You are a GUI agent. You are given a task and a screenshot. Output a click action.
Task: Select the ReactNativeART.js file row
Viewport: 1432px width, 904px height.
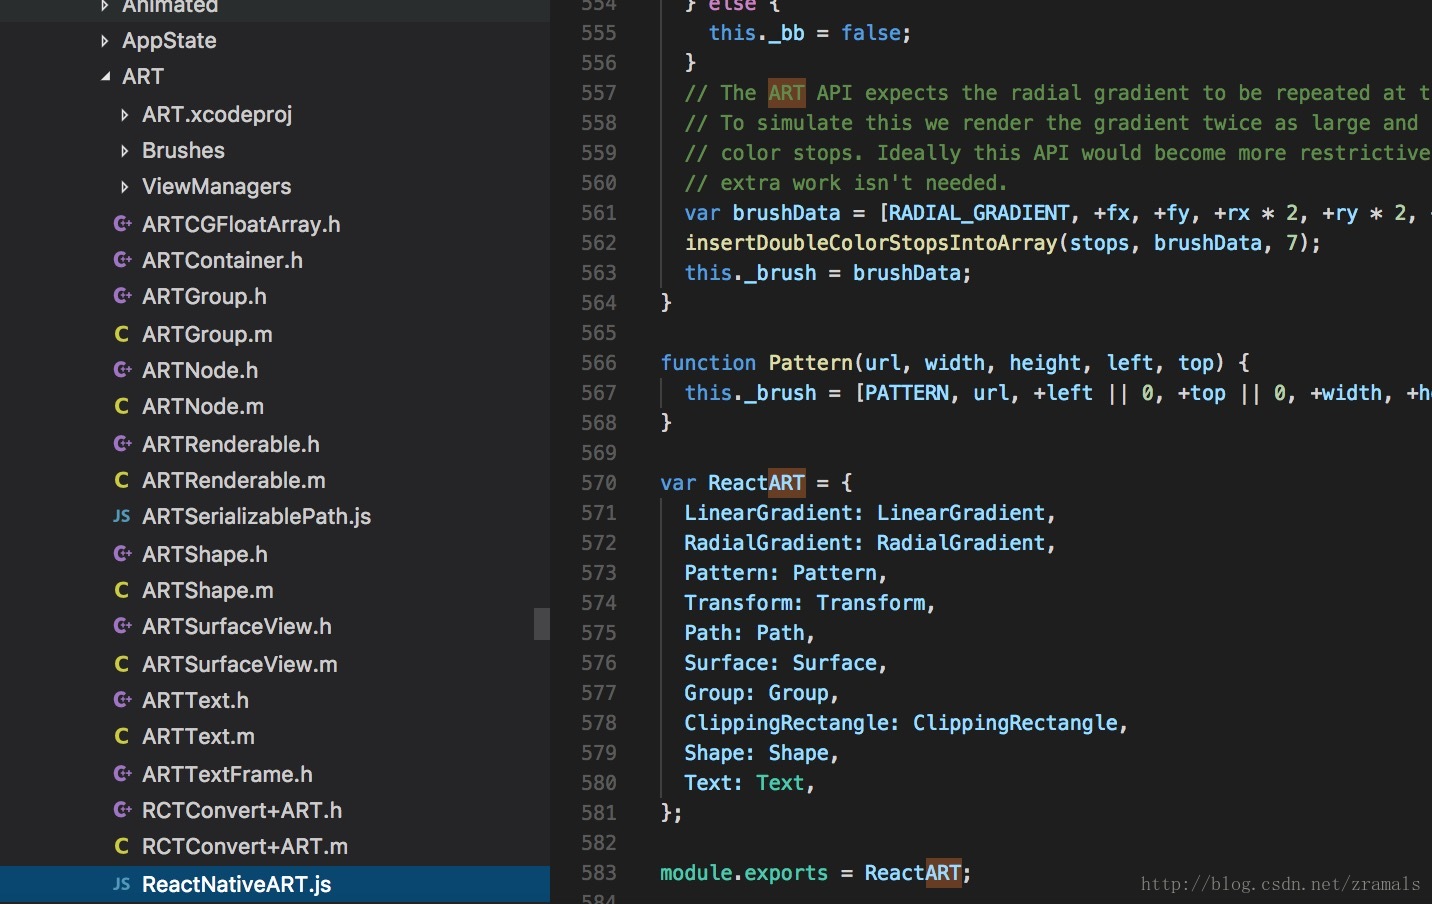pos(275,884)
